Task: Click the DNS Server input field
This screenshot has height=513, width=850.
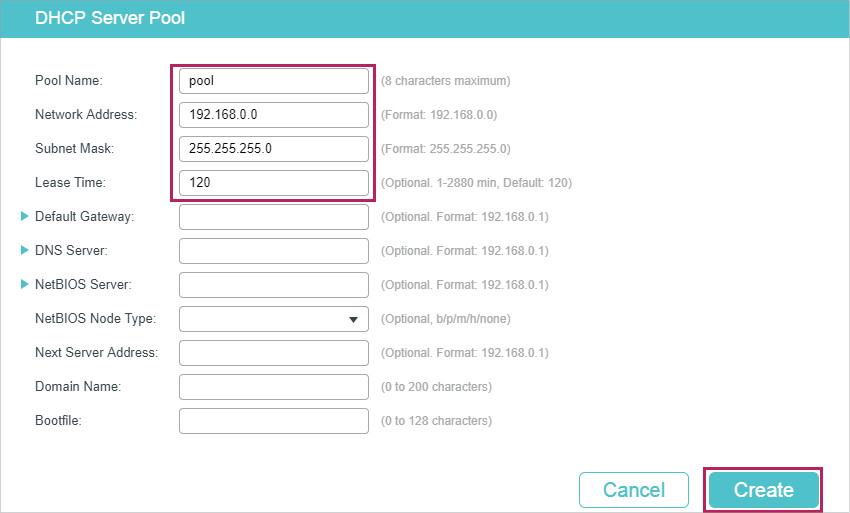Action: pyautogui.click(x=273, y=251)
